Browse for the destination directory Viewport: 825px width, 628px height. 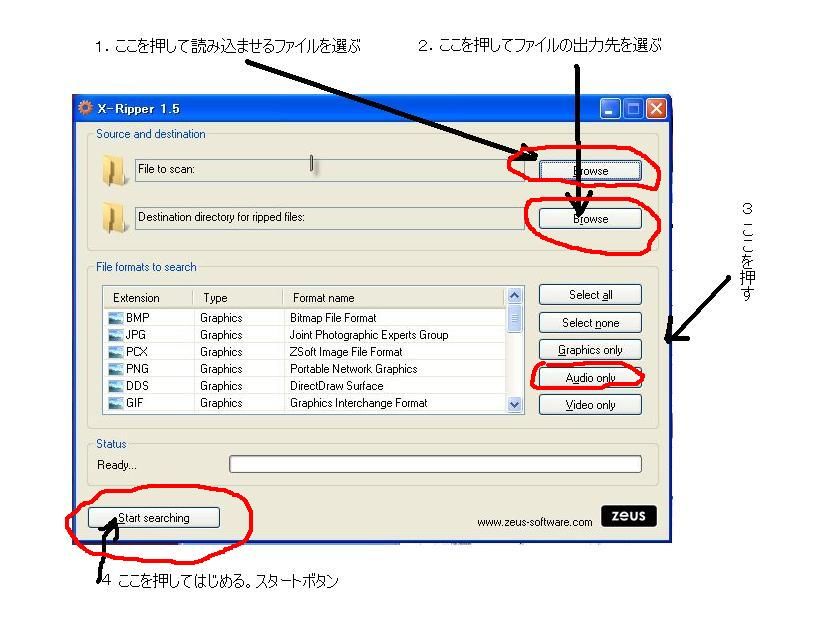click(x=590, y=219)
